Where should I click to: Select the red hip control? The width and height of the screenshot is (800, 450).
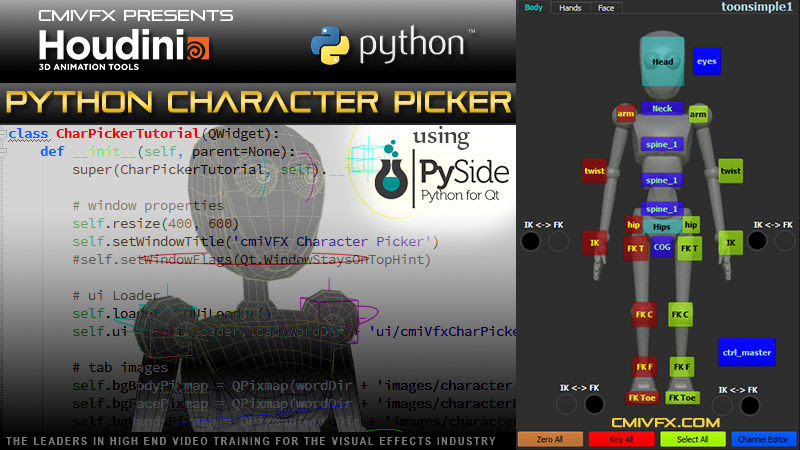[x=633, y=225]
